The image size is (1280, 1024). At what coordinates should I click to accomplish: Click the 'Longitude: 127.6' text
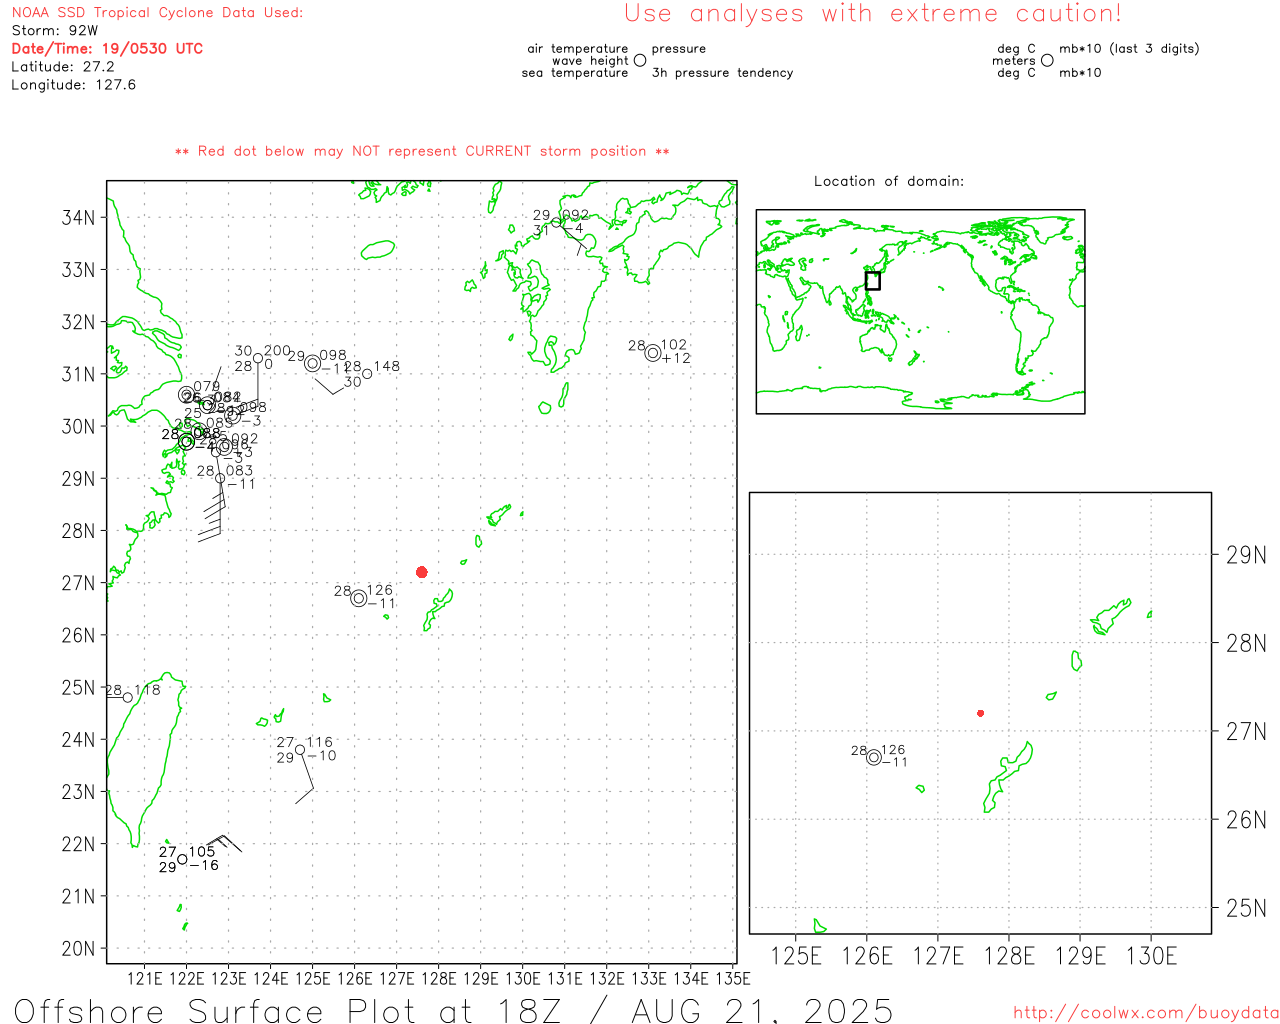click(73, 85)
